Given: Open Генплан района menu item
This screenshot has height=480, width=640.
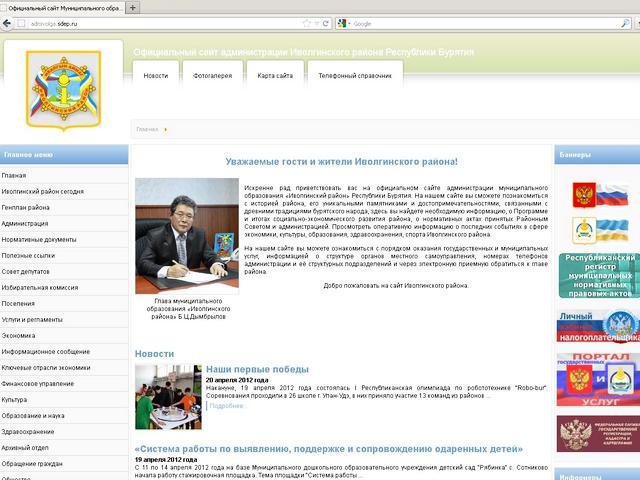Looking at the screenshot, I should click(64, 207).
